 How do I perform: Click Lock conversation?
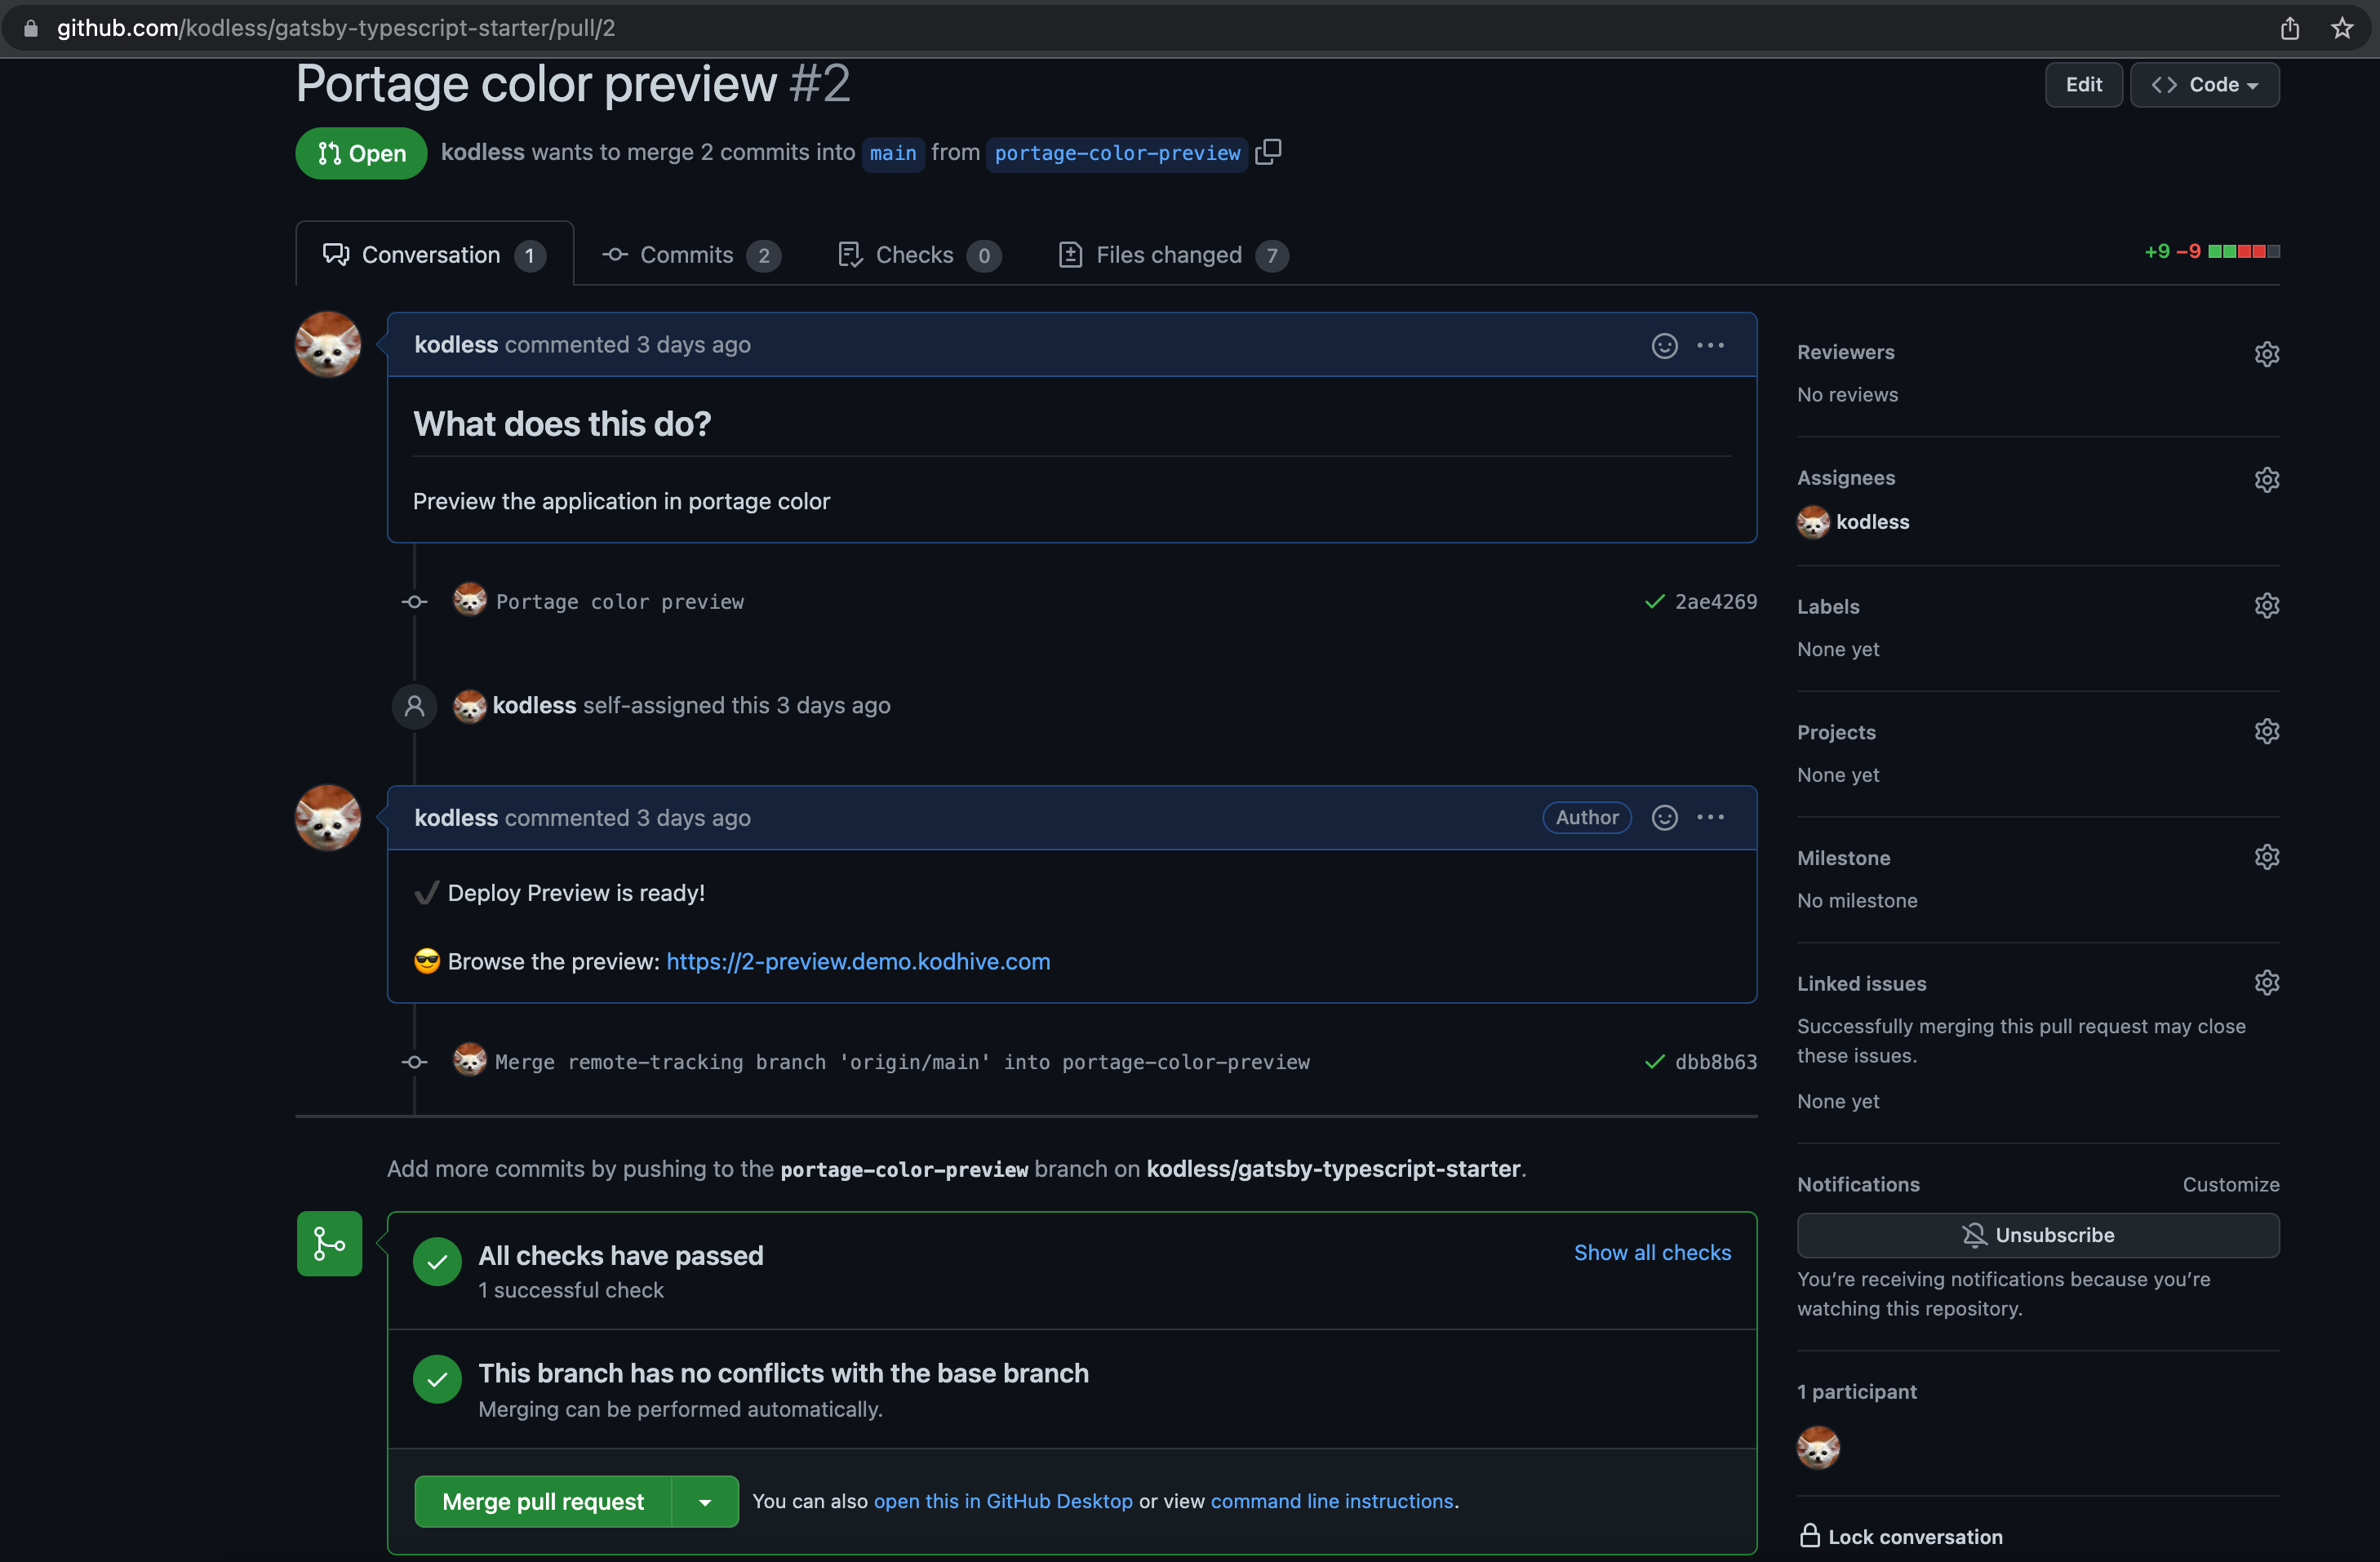[1901, 1536]
